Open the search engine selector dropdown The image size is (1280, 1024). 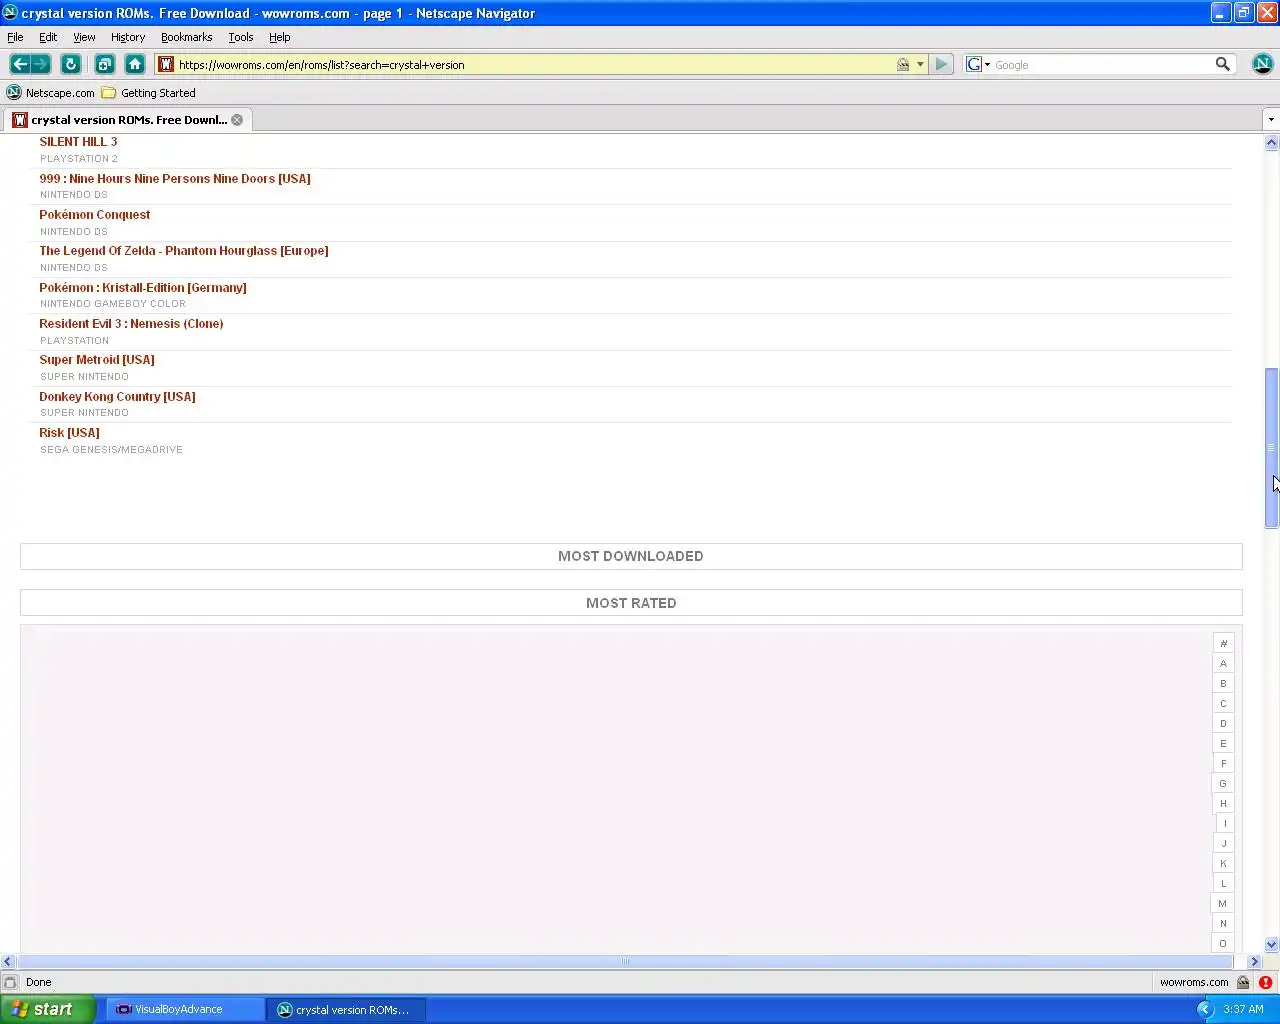[x=978, y=64]
